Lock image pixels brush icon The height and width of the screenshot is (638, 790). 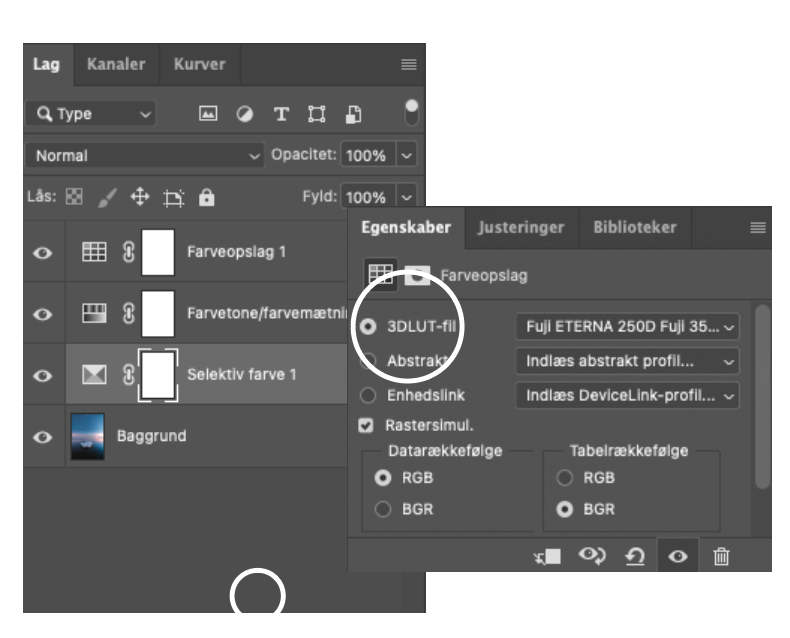pyautogui.click(x=107, y=197)
